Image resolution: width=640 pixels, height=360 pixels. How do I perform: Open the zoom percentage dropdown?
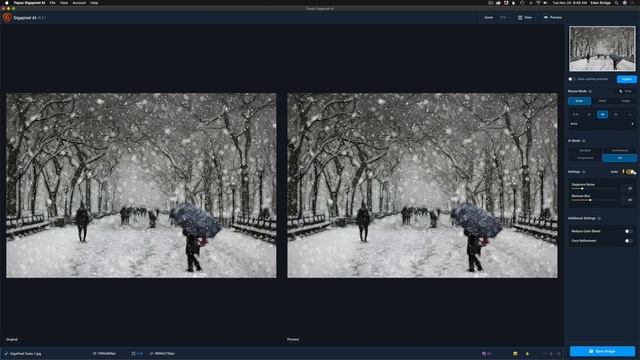(x=503, y=18)
